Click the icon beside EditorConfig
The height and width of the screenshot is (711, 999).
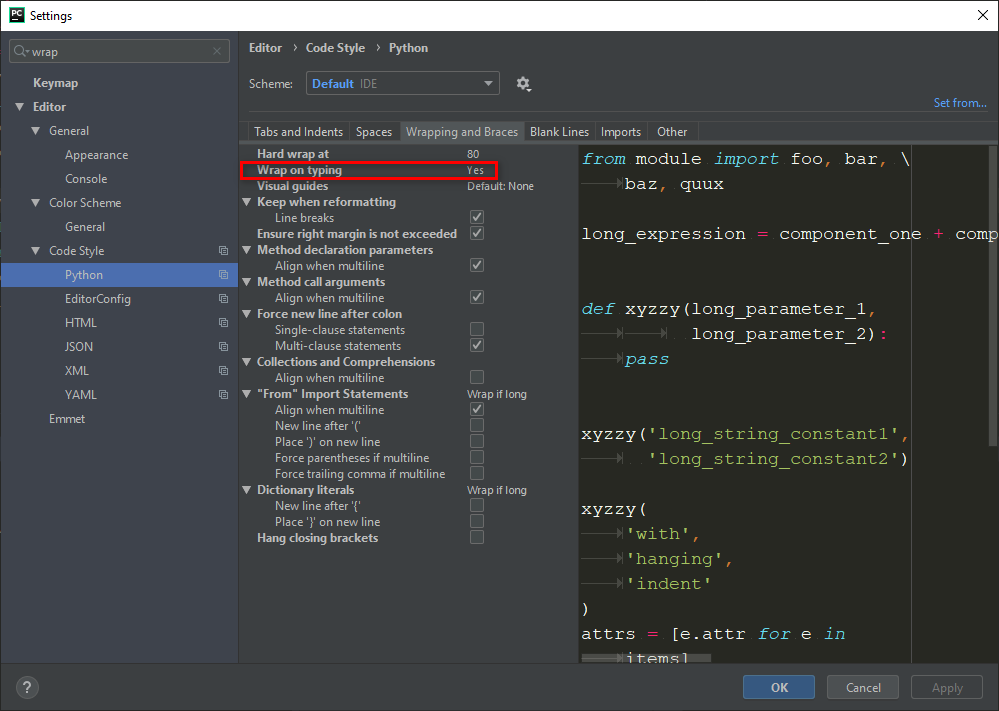(222, 298)
